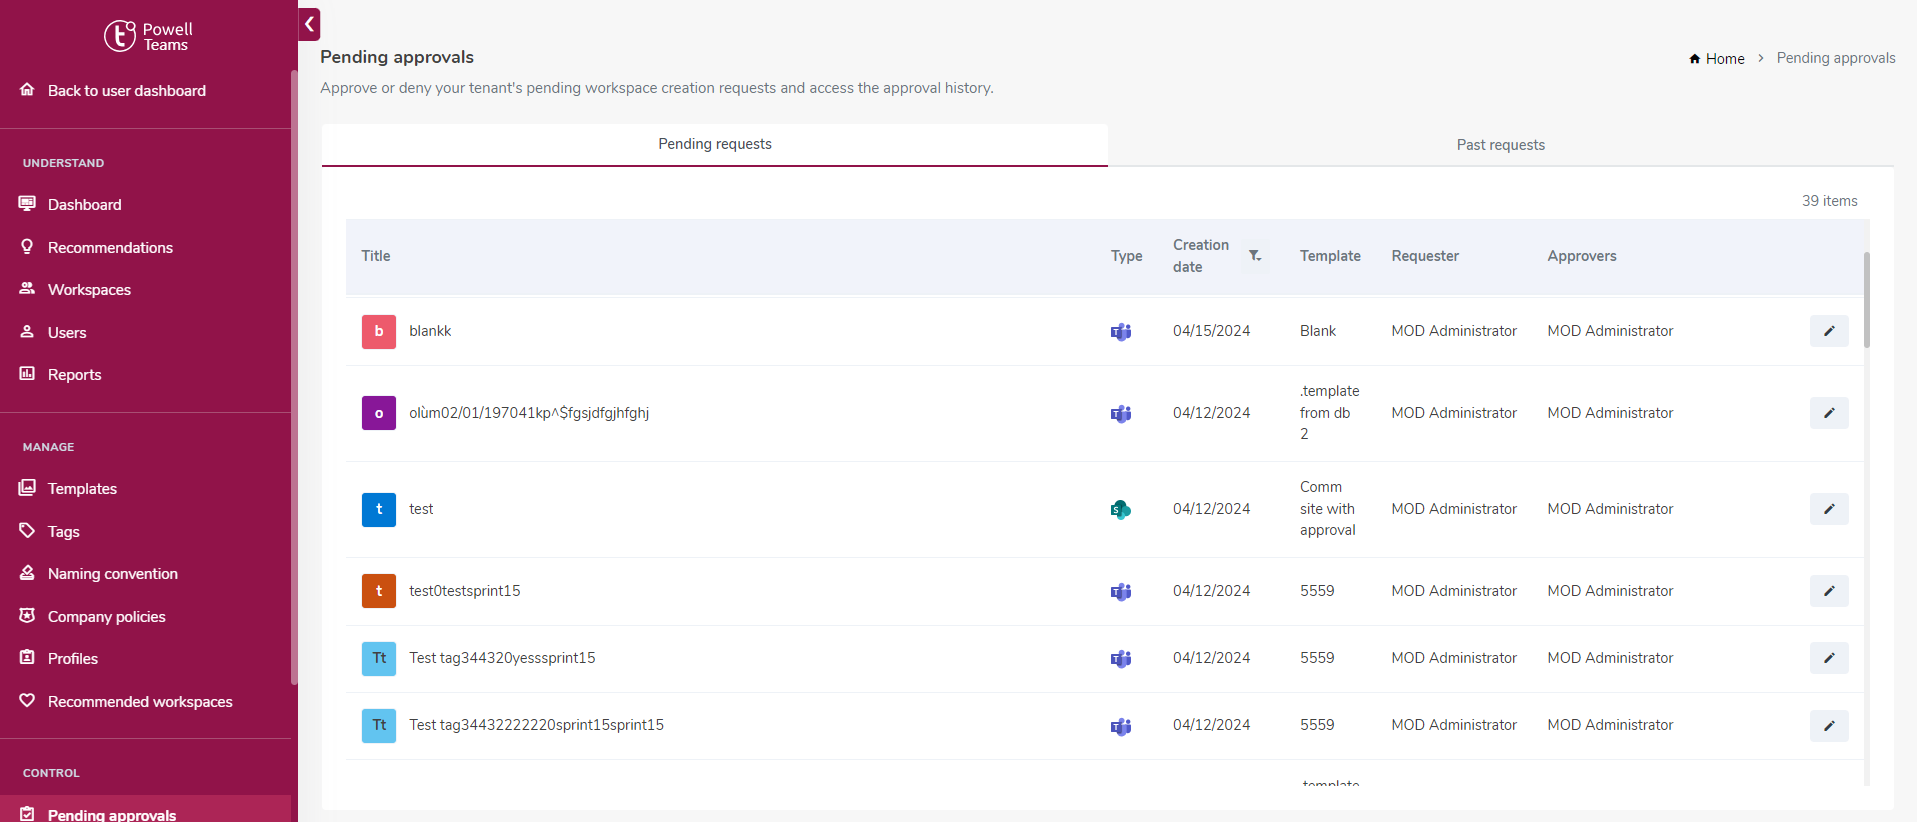Screen dimensions: 1917x822
Task: Click the Teams type icon for test0testsprint15
Action: coord(1121,592)
